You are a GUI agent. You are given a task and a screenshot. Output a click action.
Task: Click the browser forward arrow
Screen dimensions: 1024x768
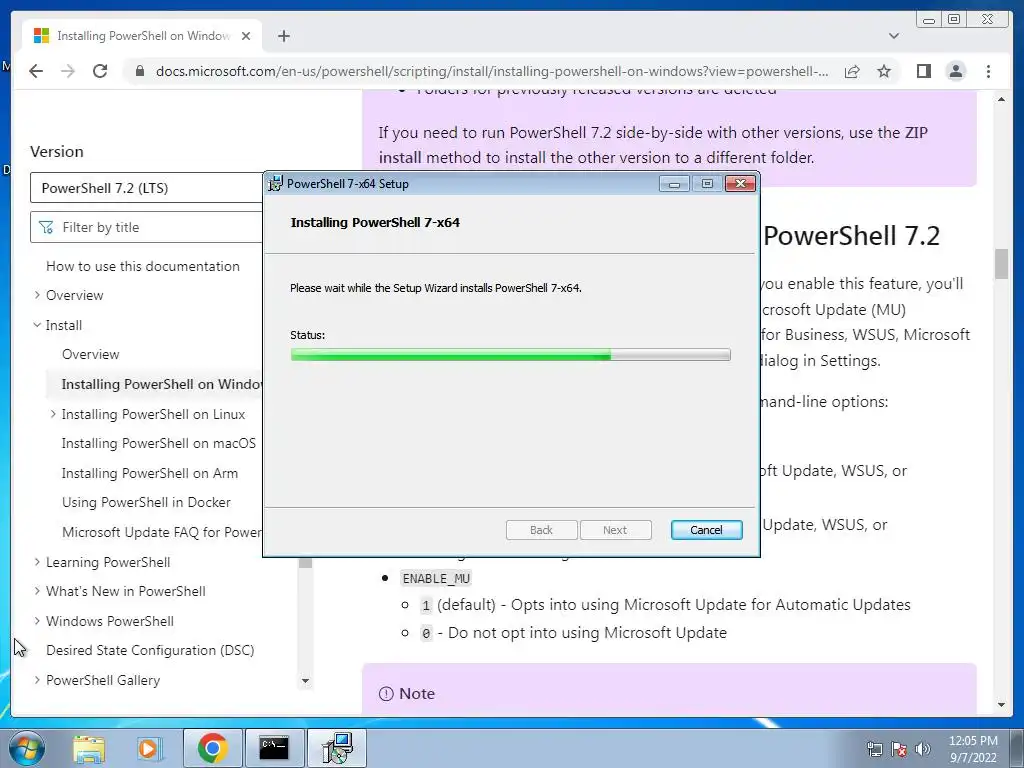coord(68,71)
